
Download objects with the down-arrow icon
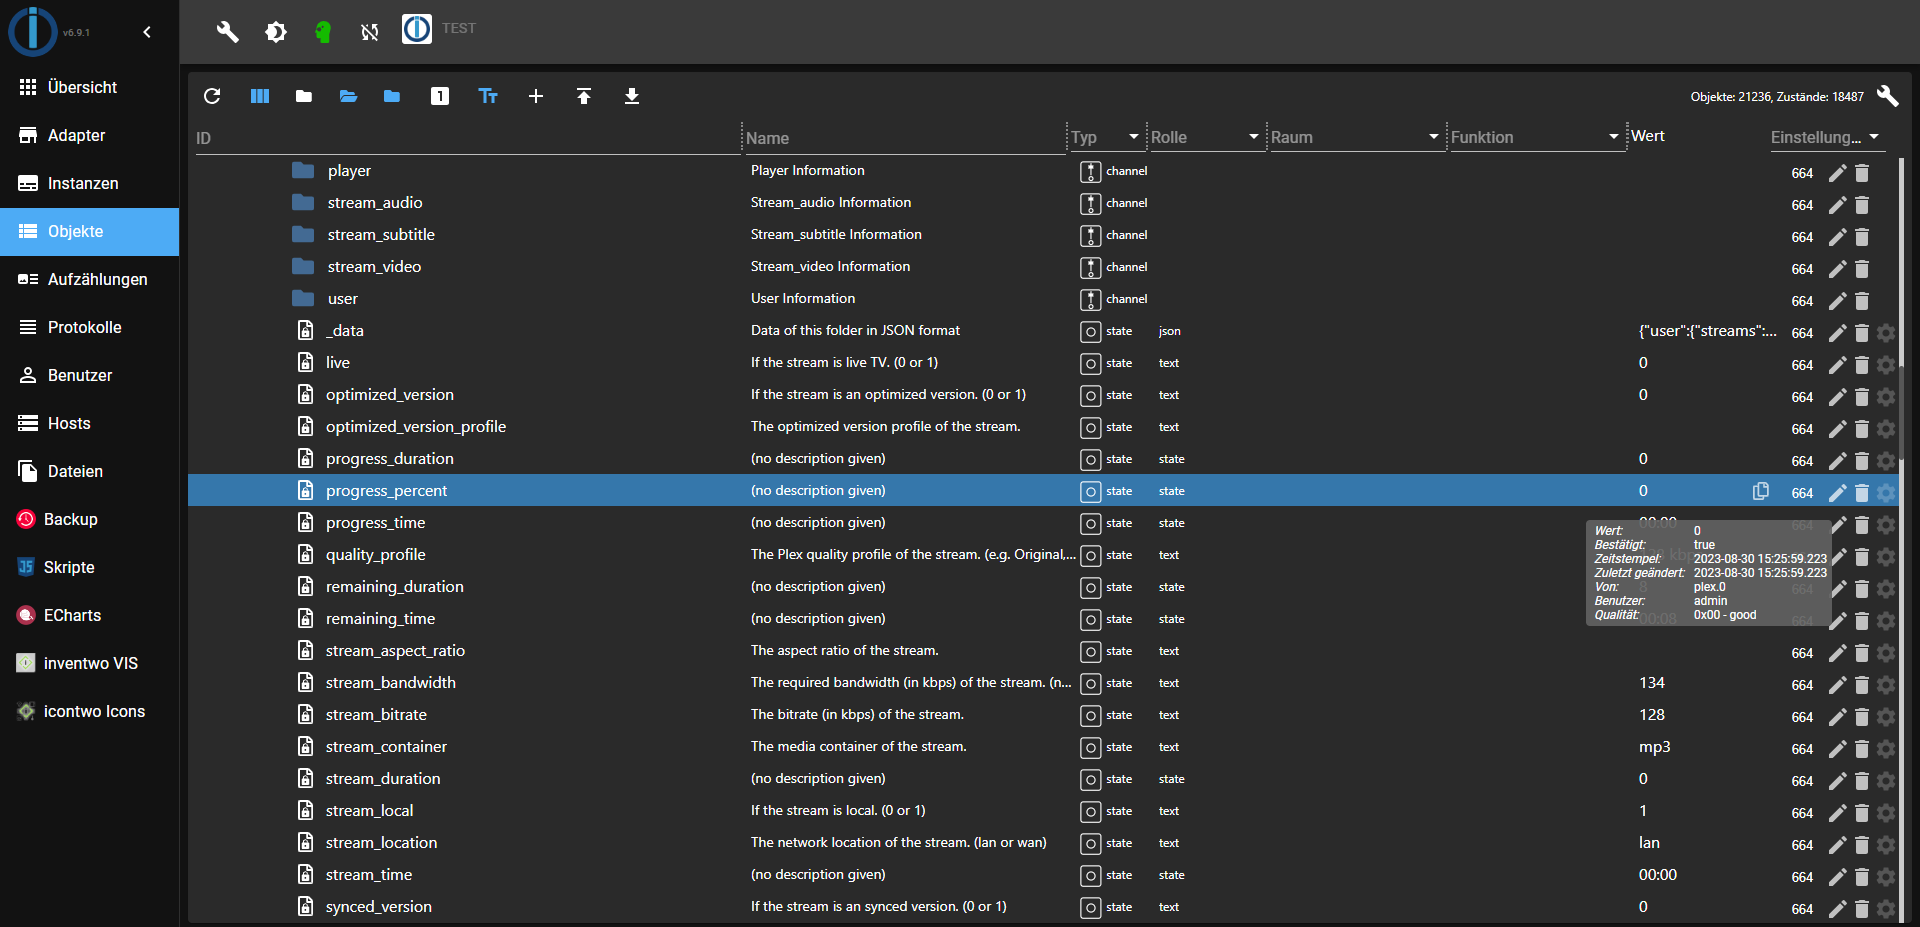632,96
